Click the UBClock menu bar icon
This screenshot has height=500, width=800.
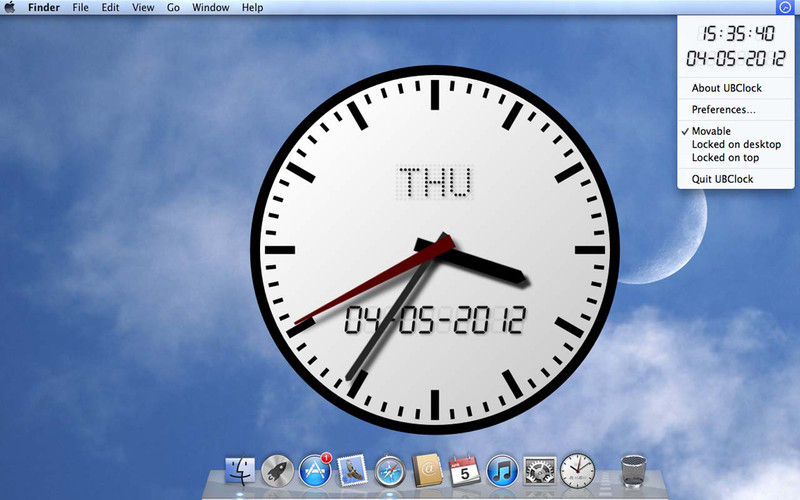coord(784,7)
